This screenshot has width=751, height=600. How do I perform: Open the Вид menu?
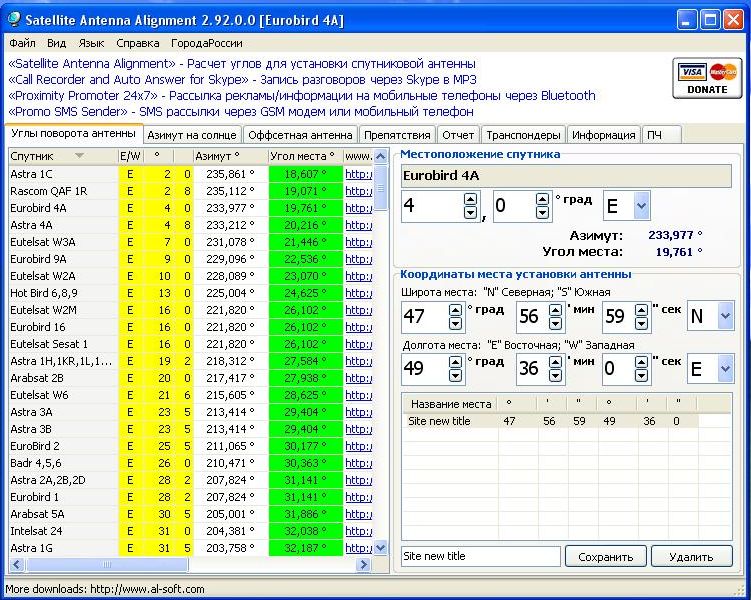pos(57,43)
